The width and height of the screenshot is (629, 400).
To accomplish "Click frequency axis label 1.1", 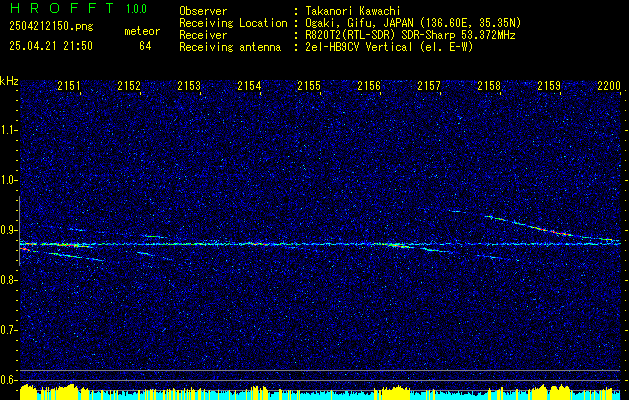I will tap(8, 130).
